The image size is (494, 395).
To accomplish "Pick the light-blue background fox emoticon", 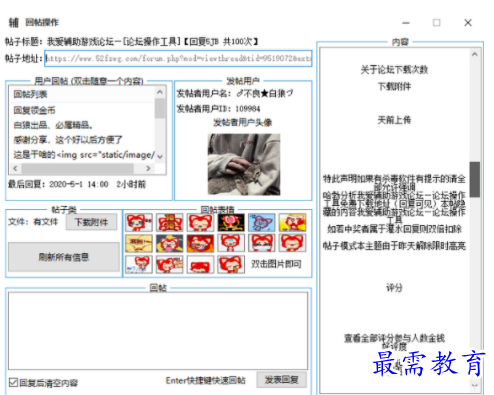I will coord(262,222).
